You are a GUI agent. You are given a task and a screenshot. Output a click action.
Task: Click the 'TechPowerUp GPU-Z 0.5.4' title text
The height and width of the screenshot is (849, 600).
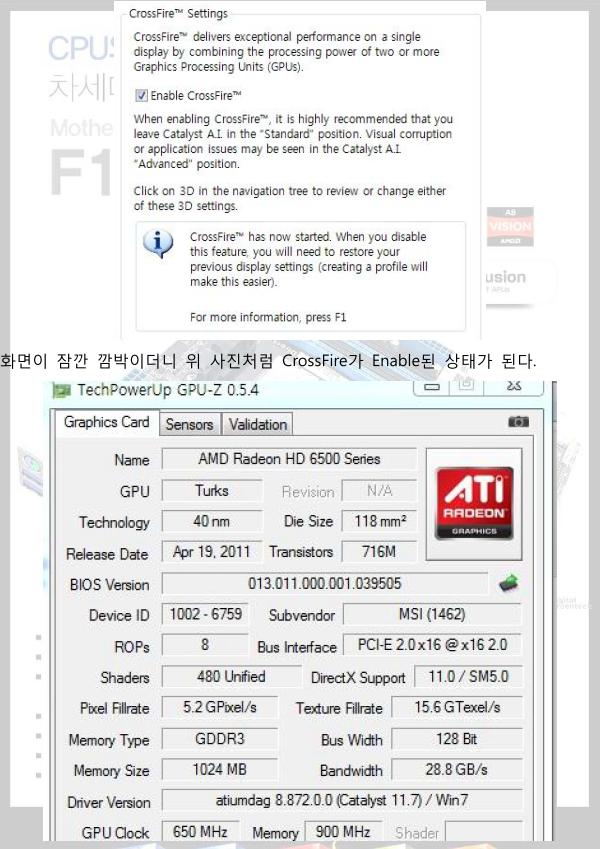click(x=168, y=390)
